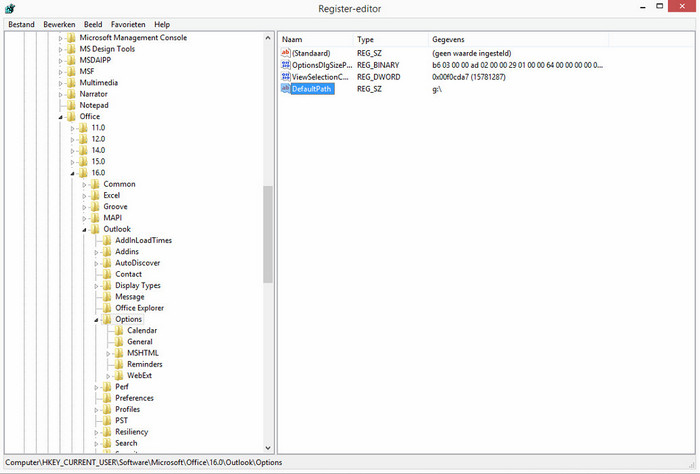Click the Multimedia folder icon
700x474 pixels.
[71, 83]
